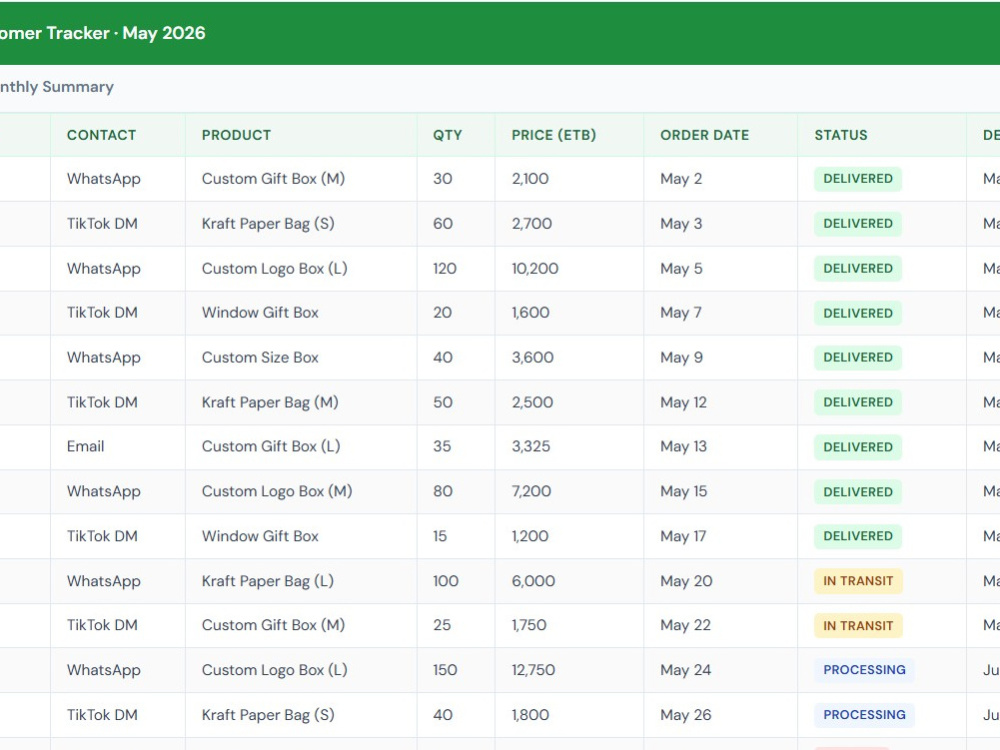The image size is (1000, 750).
Task: Click the PROCESSING badge for May 26 order
Action: point(864,715)
